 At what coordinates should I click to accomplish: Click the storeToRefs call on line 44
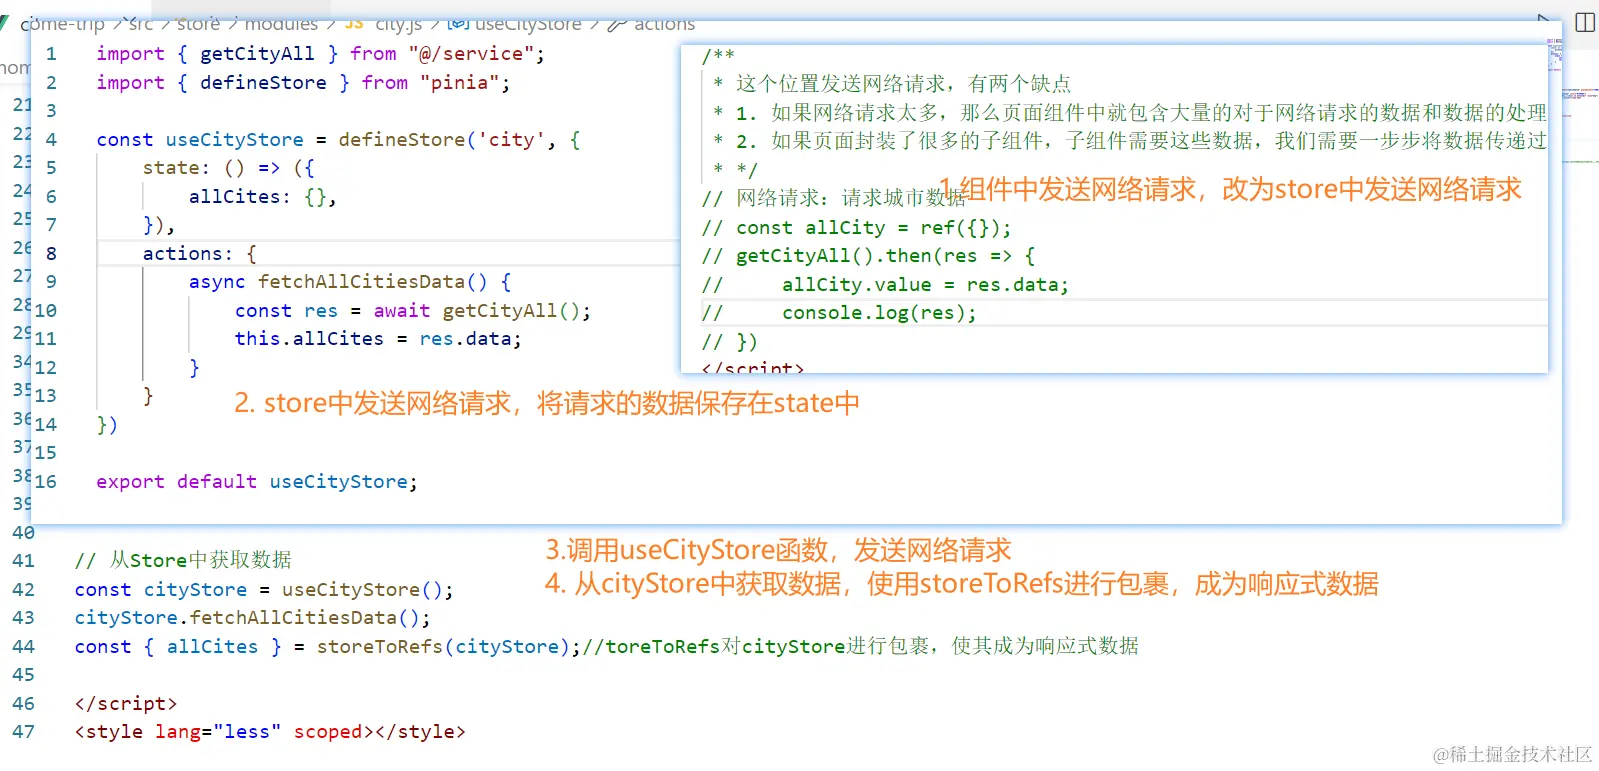(380, 647)
